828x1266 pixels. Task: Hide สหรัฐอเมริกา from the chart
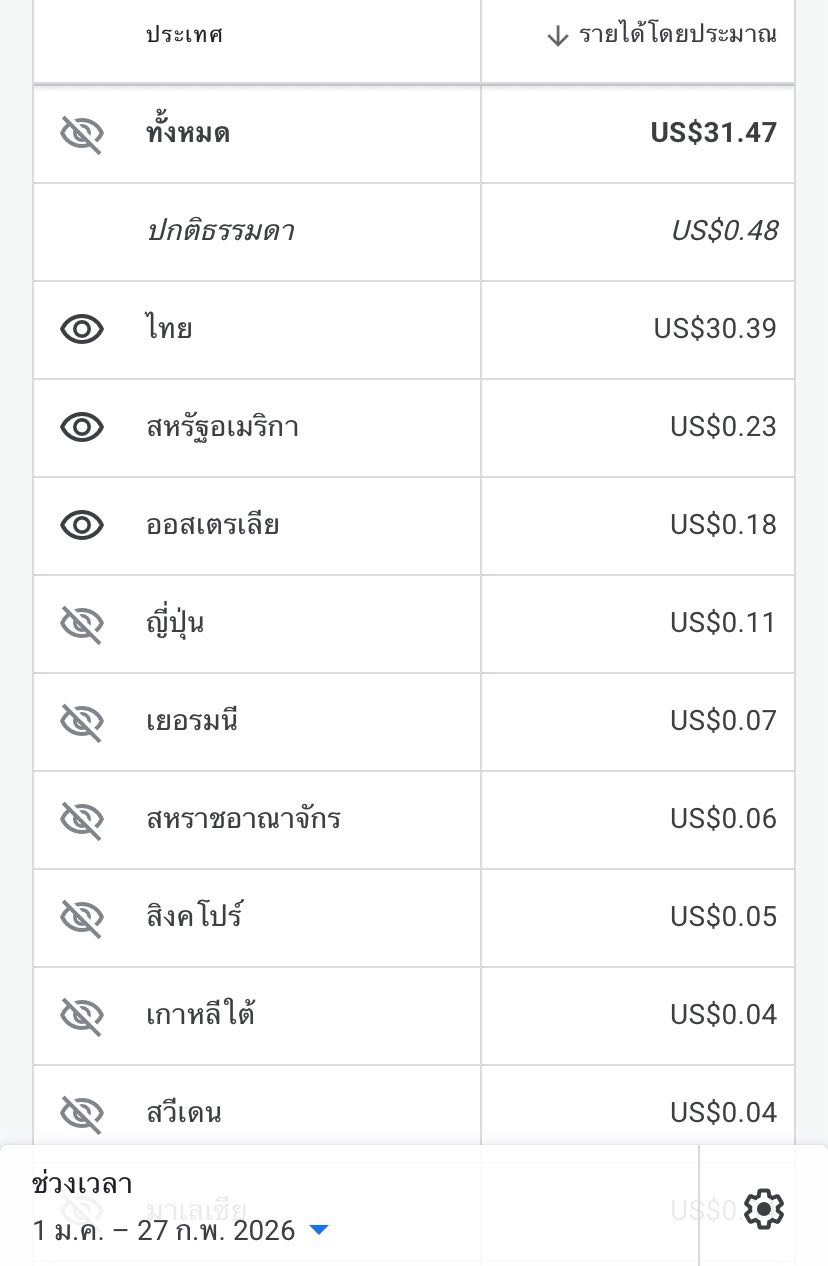[82, 427]
